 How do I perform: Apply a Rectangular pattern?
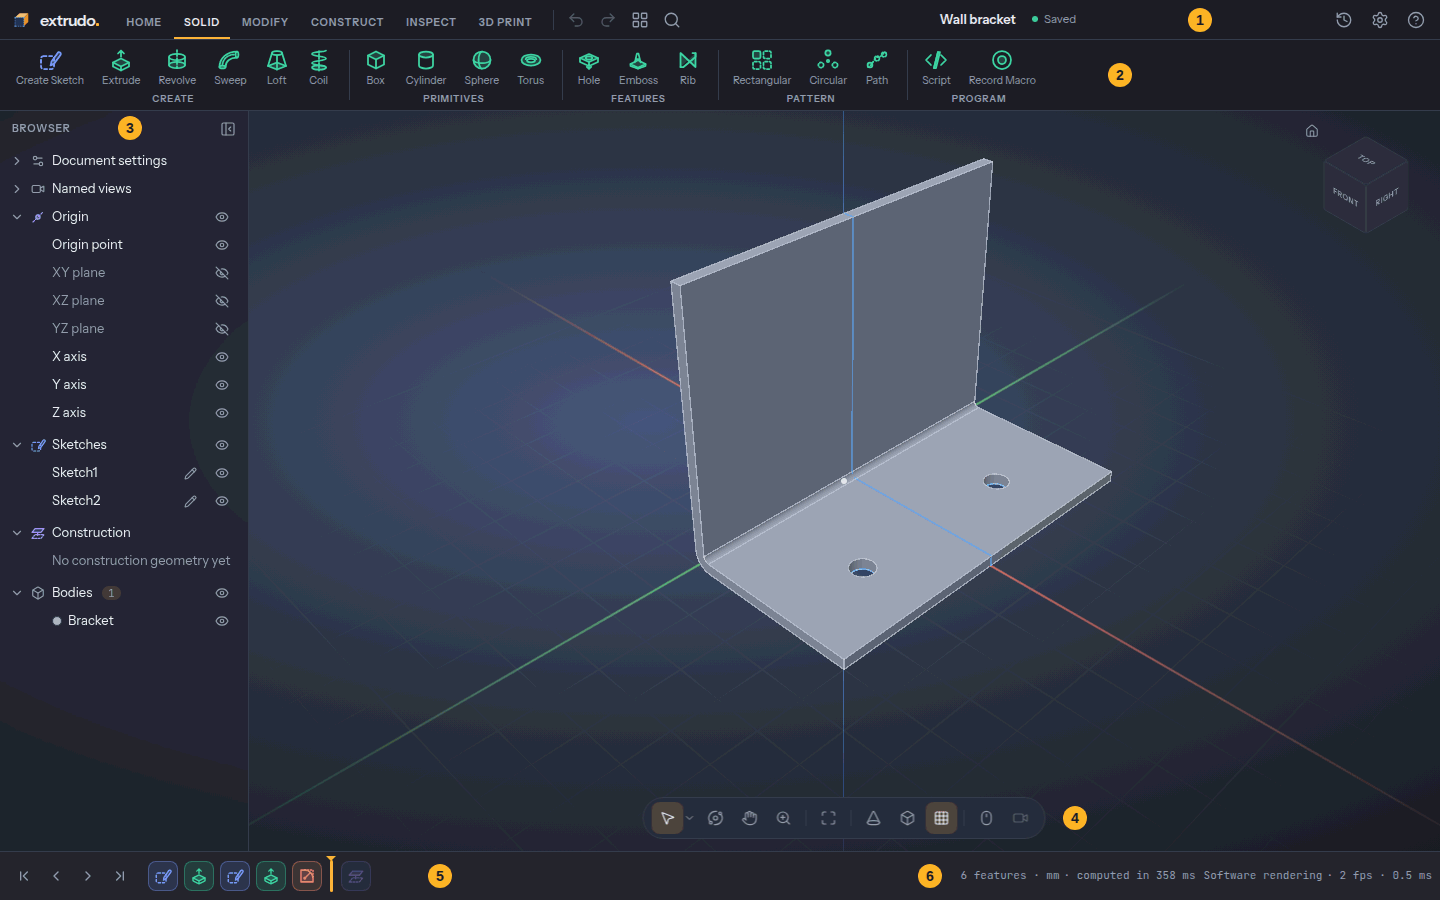(x=762, y=68)
